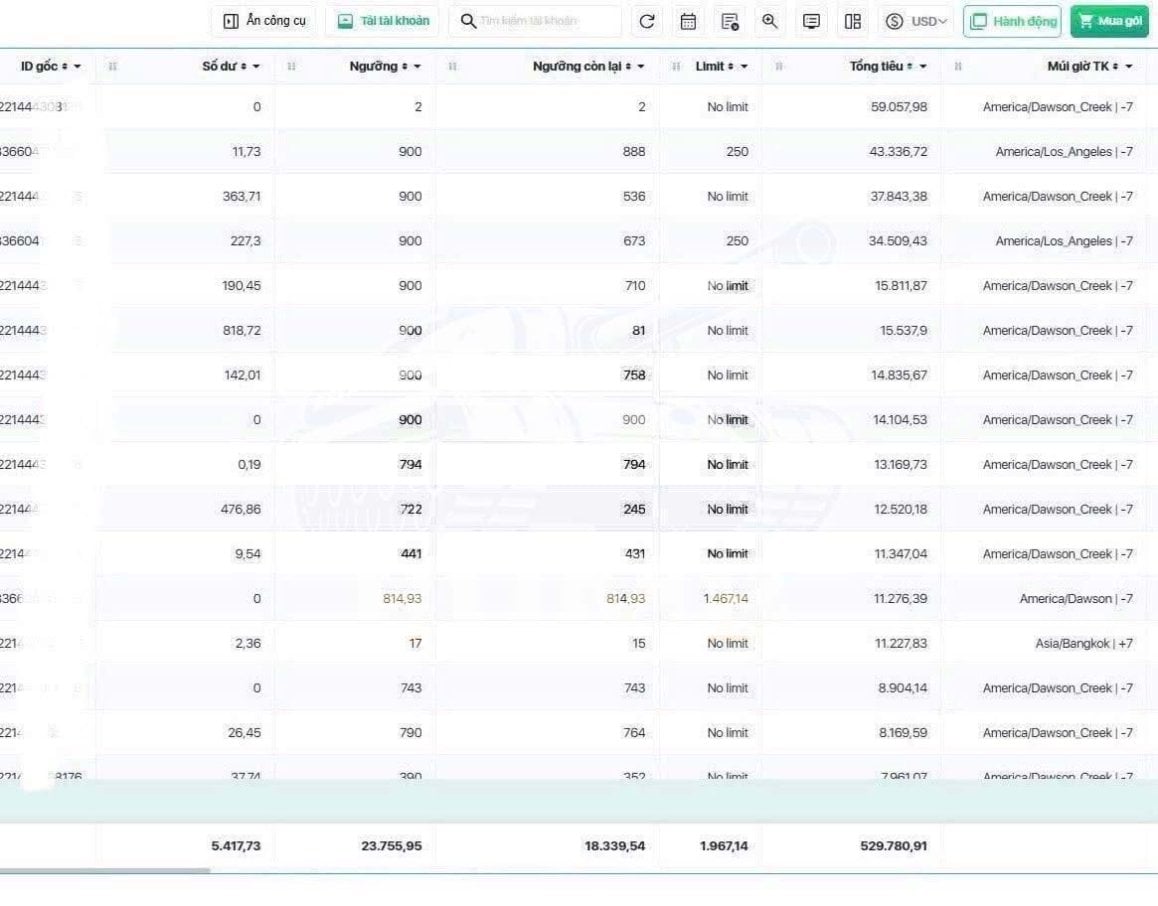Click total spend 34.509,43
The height and width of the screenshot is (906, 1158).
897,241
